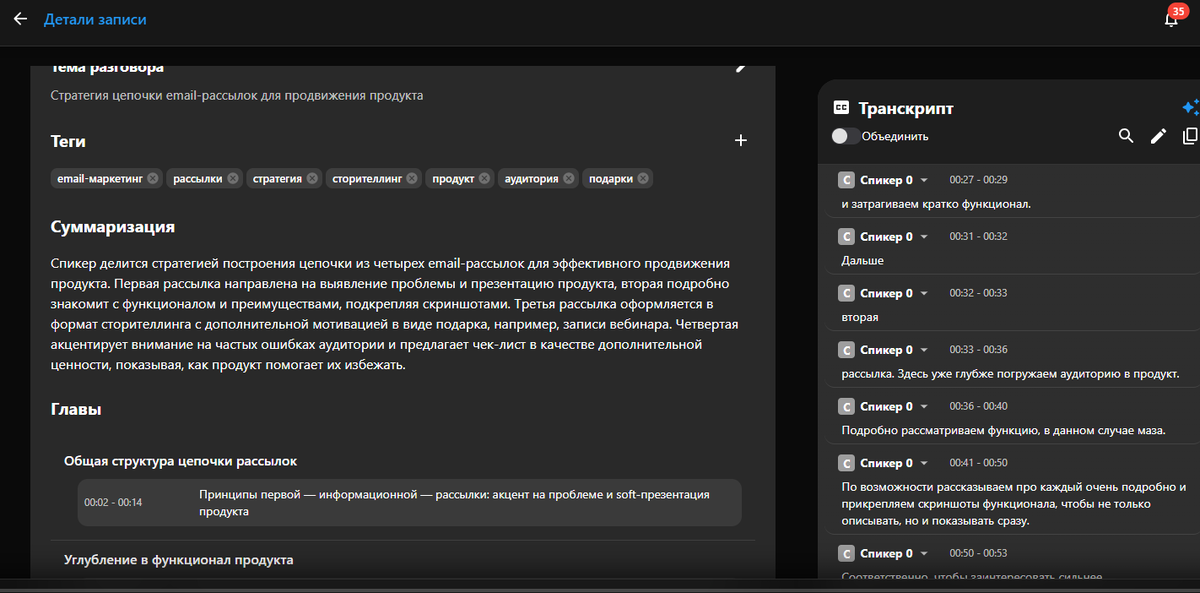Click the Детали записи header link
1200x593 pixels.
95,19
